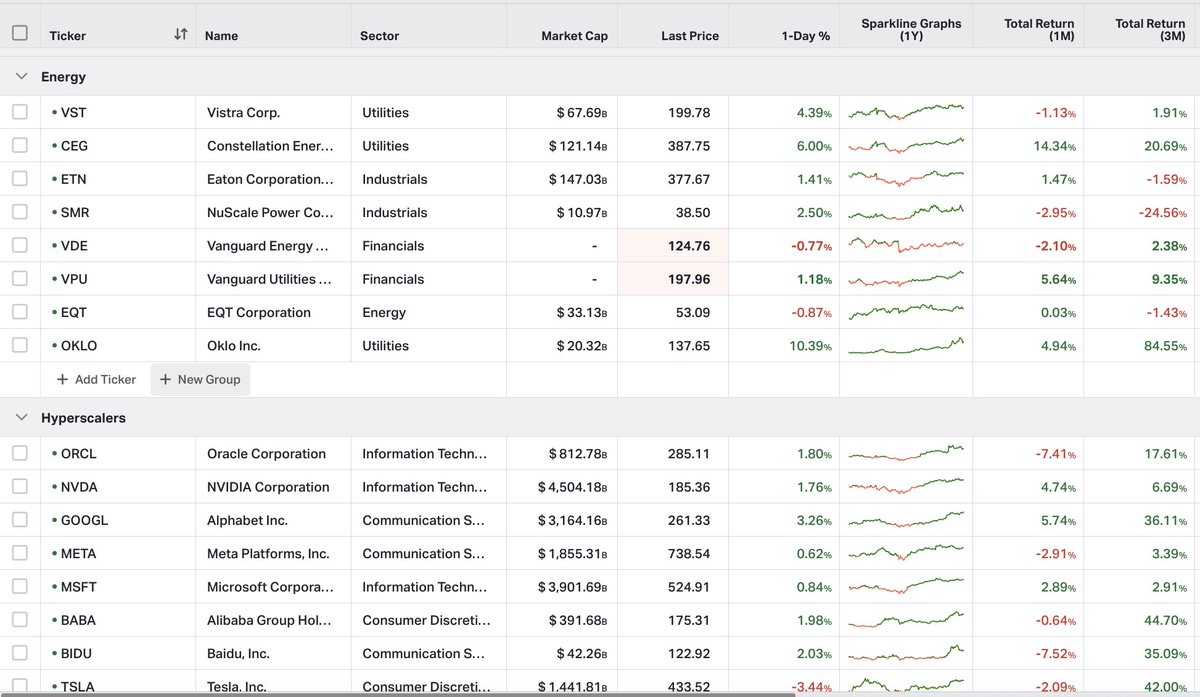This screenshot has width=1200, height=697.
Task: Collapse the Energy group
Action: coord(20,75)
